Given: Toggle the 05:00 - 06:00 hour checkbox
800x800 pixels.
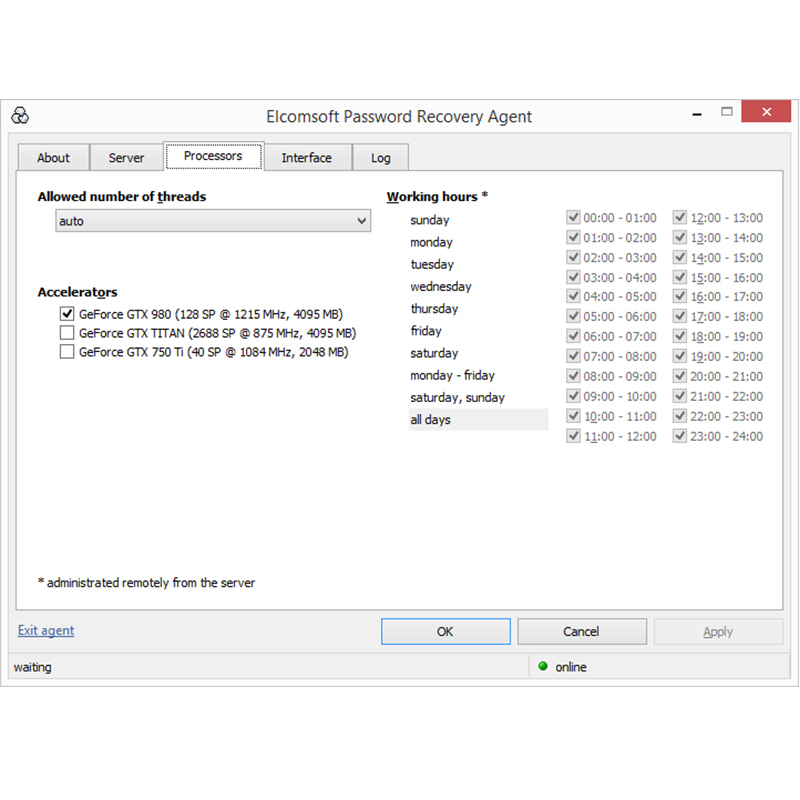Looking at the screenshot, I should (x=573, y=316).
